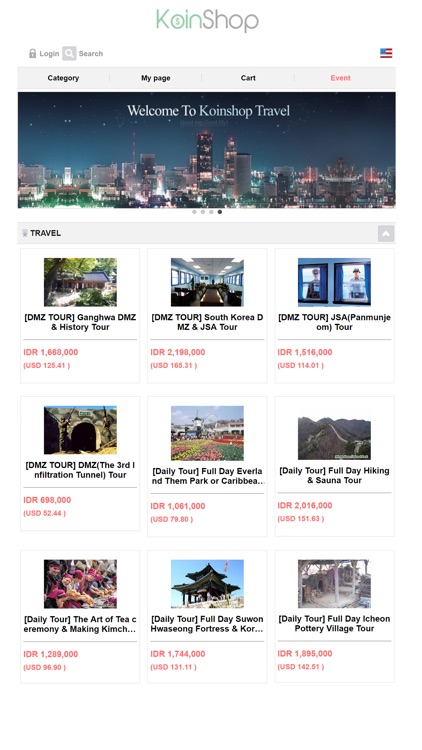
Task: Open the 3rd Infiltration Tunnel Tour thumbnail
Action: coord(80,430)
